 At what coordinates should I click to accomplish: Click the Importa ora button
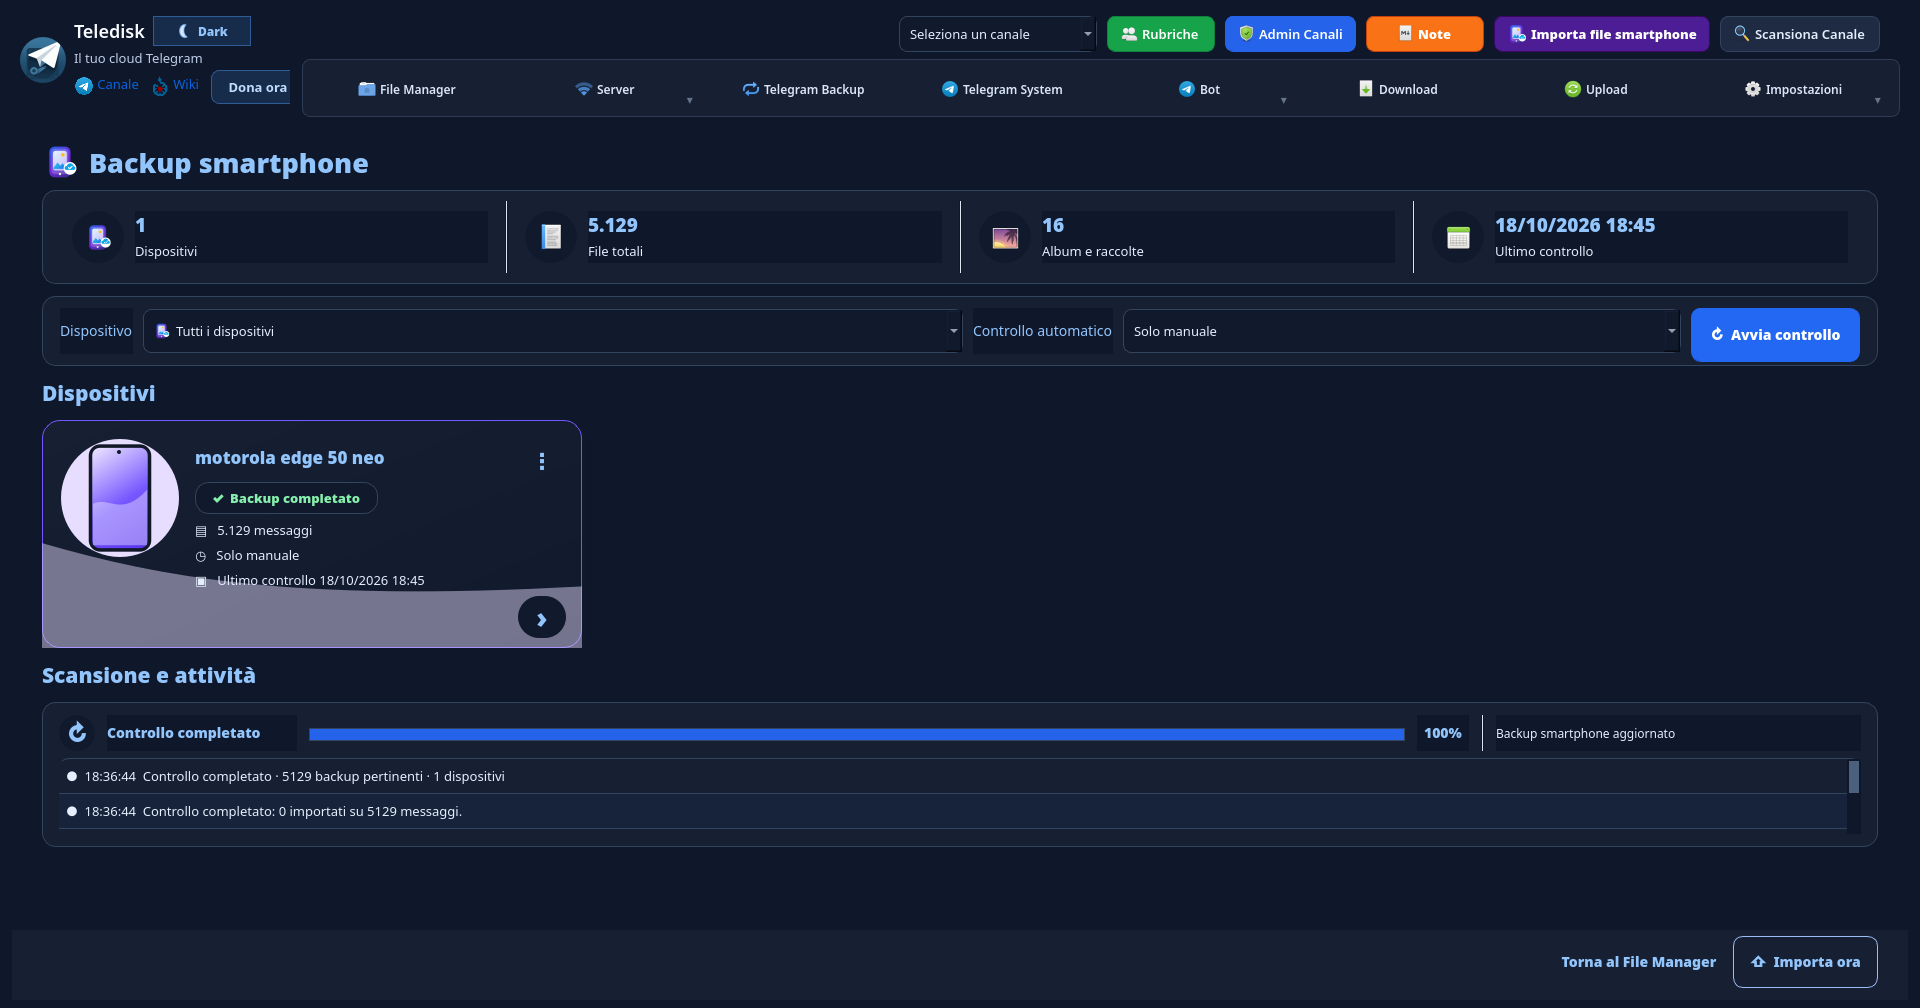(1805, 962)
